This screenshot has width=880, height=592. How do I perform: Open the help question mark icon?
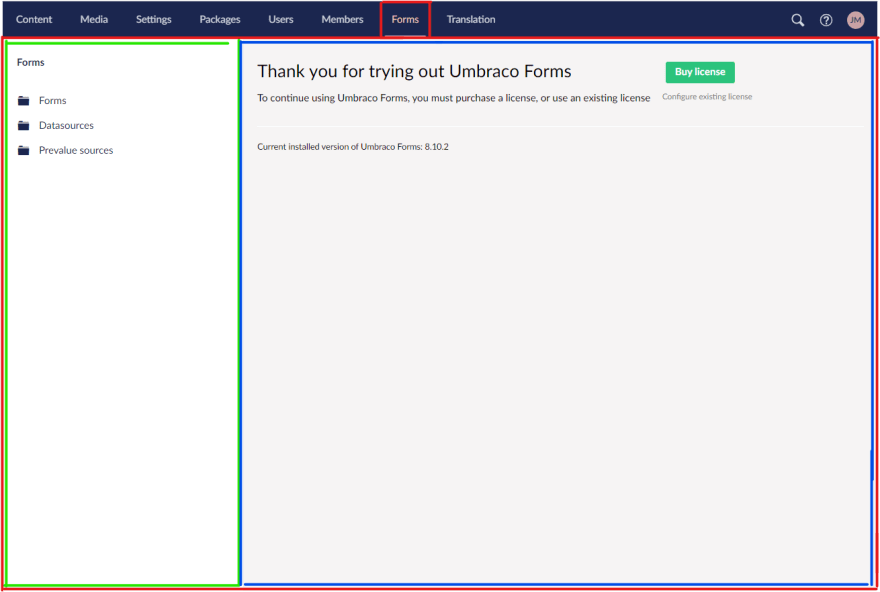tap(826, 20)
